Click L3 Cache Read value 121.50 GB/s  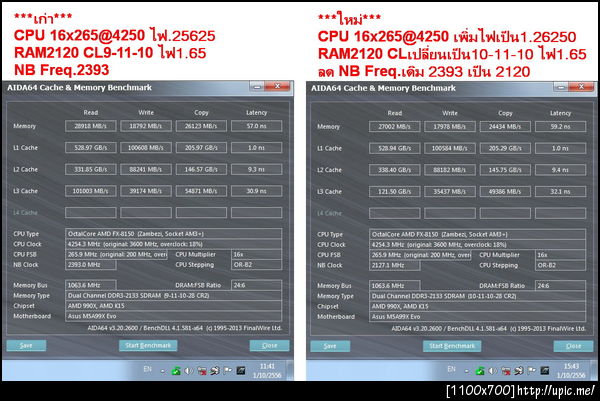pos(395,192)
